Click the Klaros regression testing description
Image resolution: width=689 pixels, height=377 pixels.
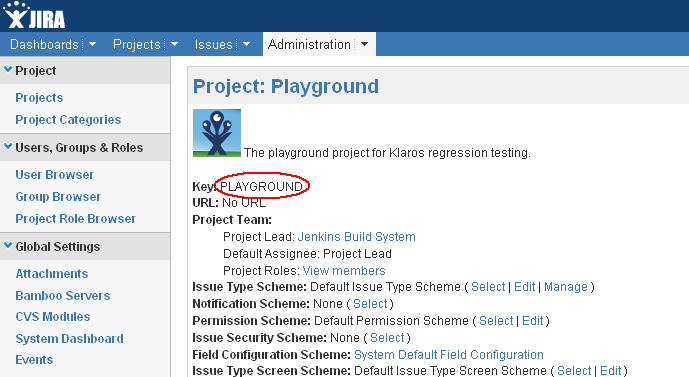click(387, 152)
